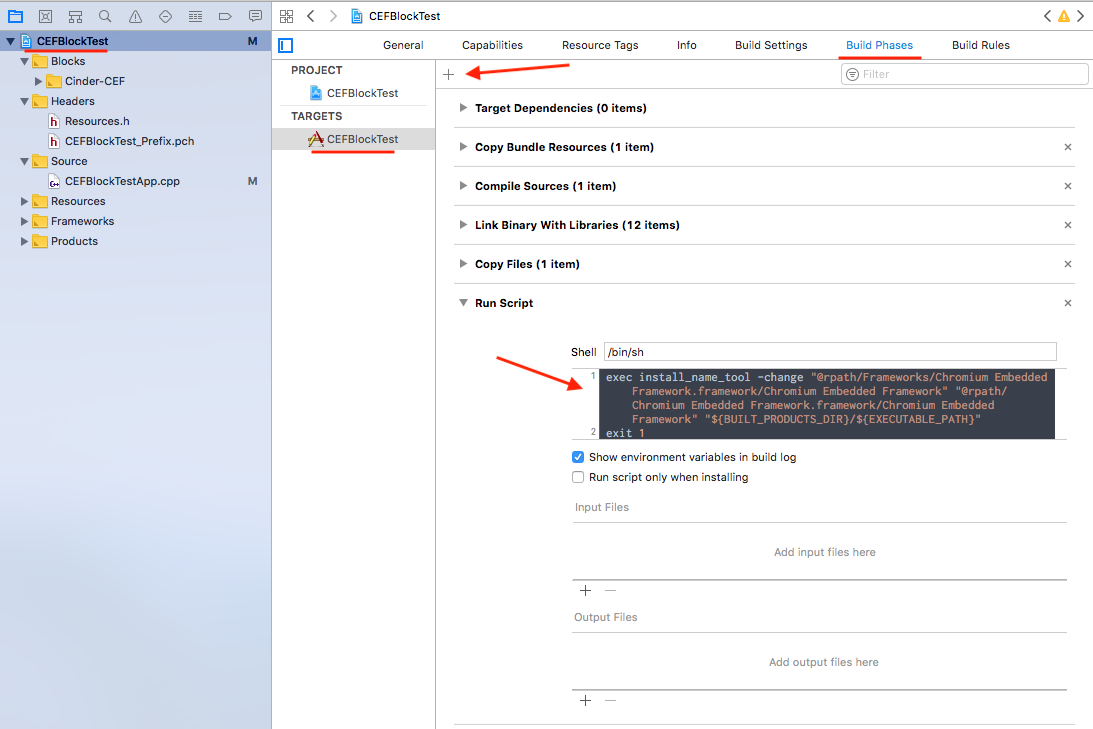The width and height of the screenshot is (1093, 729).
Task: Switch to the Info tab
Action: (x=687, y=45)
